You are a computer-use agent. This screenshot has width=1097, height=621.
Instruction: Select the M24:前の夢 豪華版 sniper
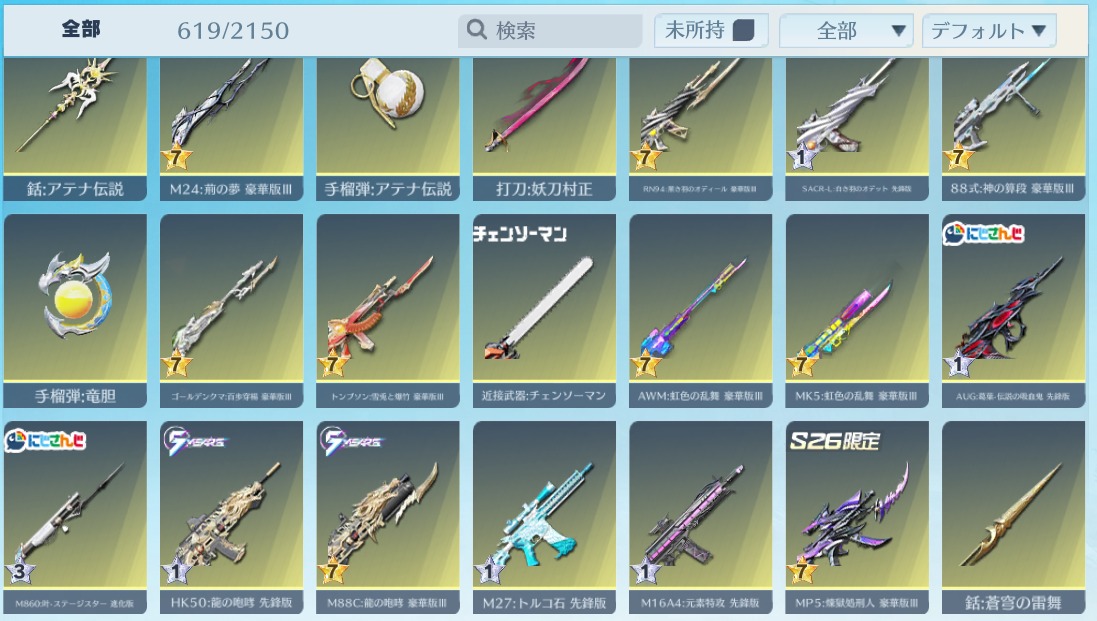point(232,129)
